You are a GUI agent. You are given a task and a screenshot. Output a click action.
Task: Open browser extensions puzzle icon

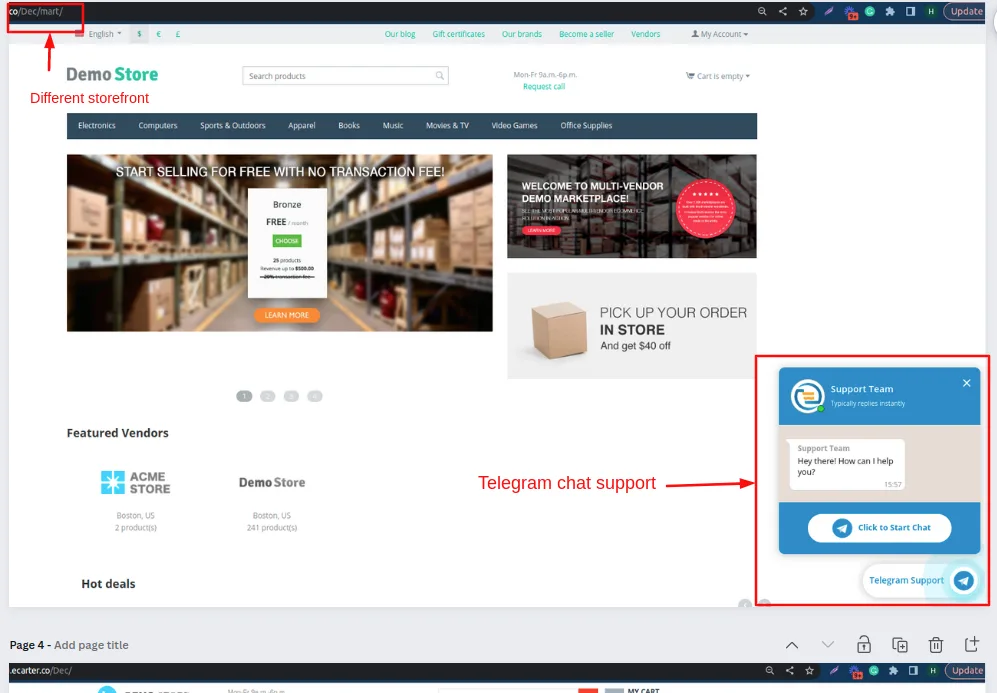point(890,11)
